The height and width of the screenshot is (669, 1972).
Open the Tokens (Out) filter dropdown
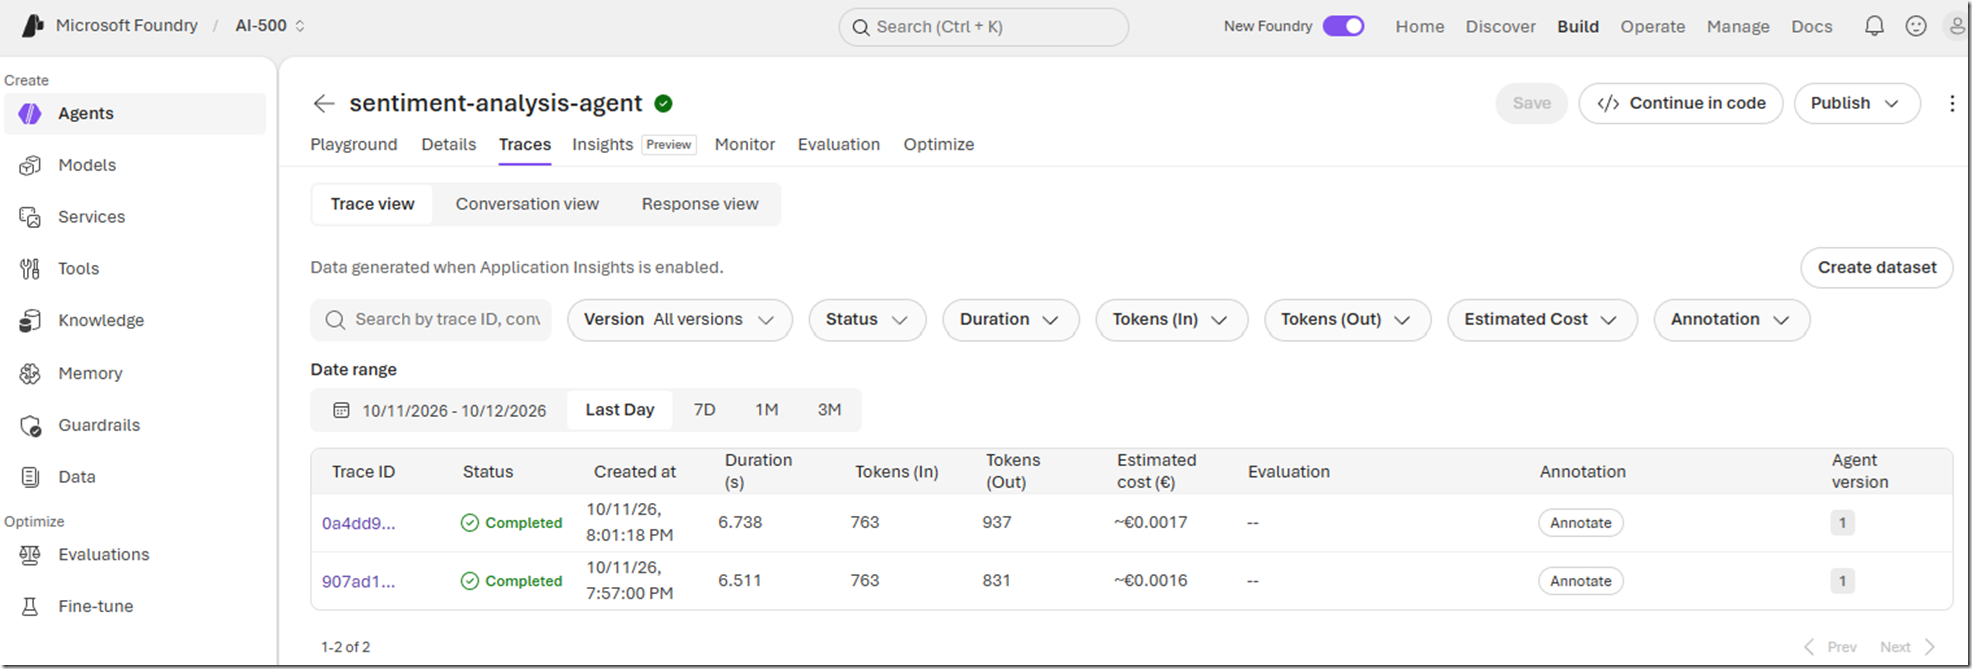[1347, 320]
